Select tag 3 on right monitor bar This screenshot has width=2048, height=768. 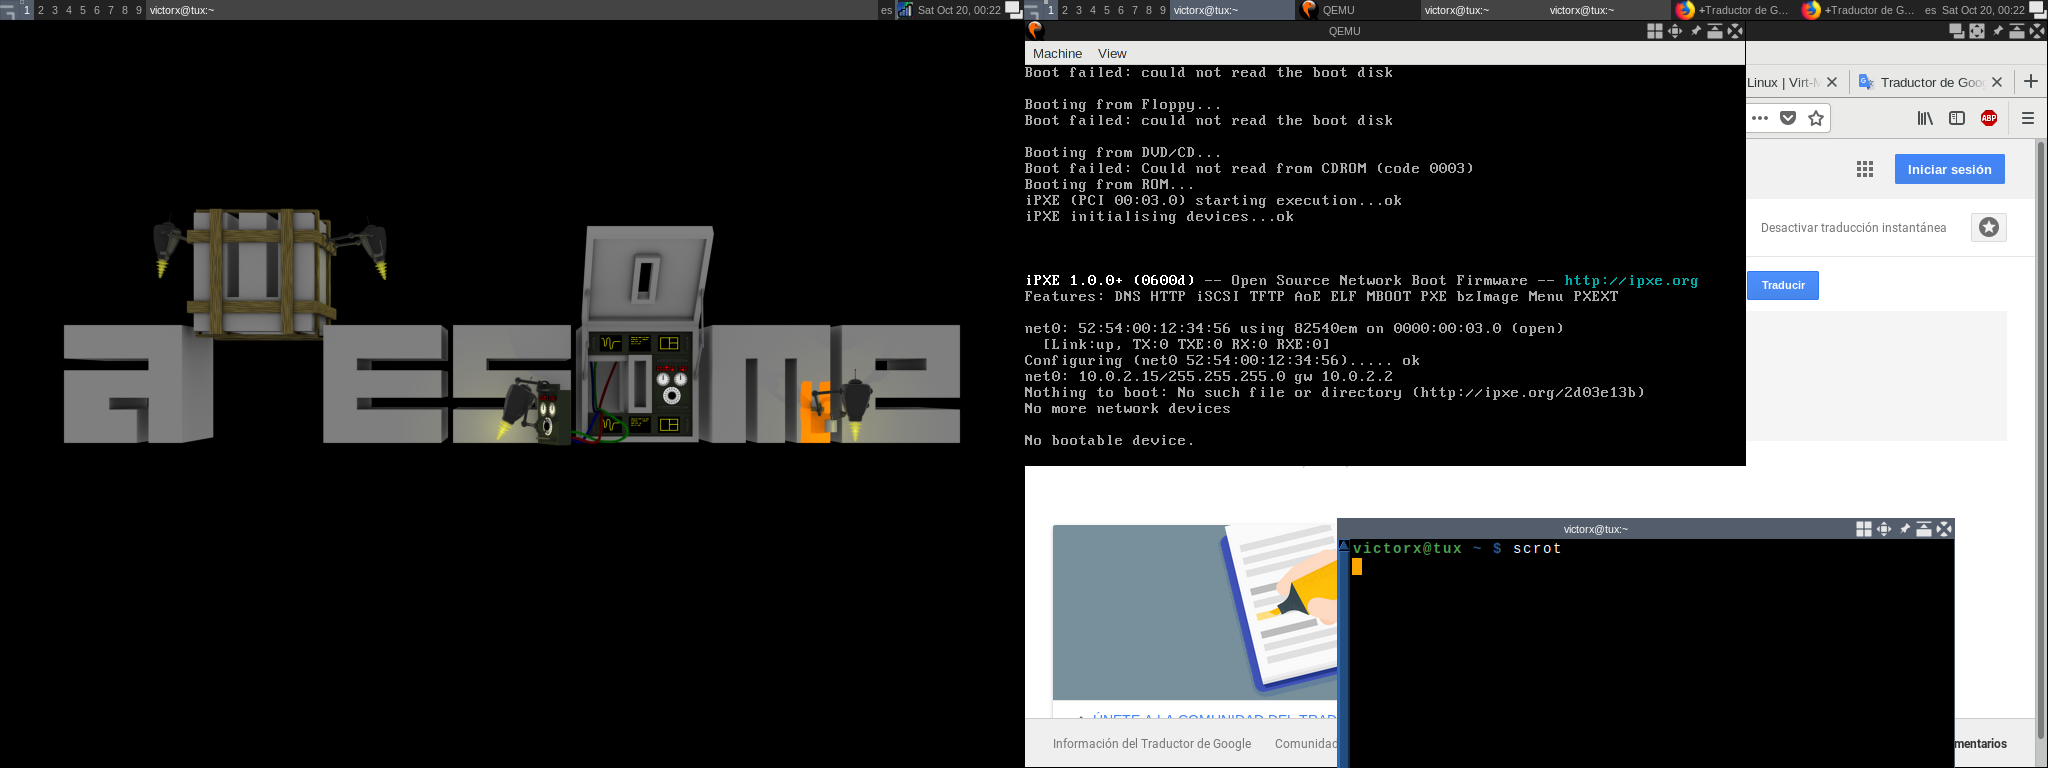tap(1079, 10)
